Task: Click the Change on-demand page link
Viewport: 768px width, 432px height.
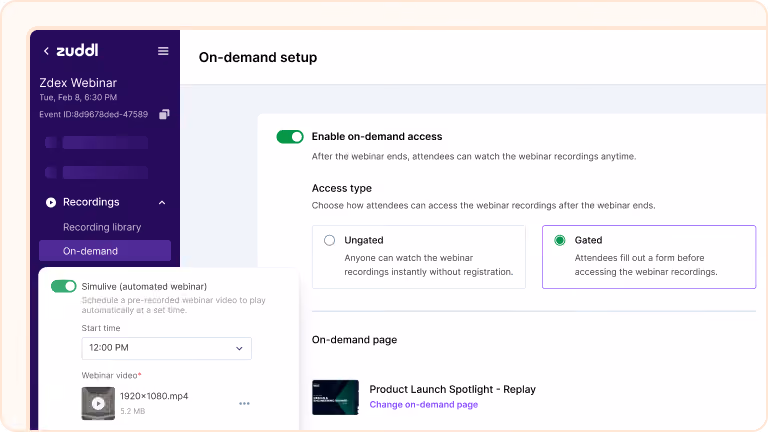Action: tap(424, 405)
